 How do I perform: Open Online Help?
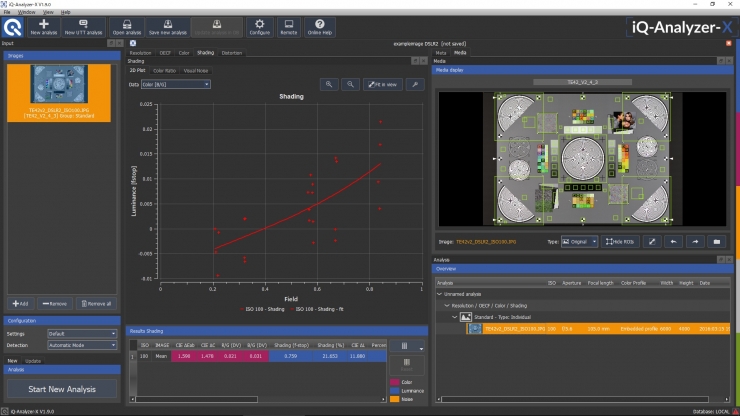[320, 27]
